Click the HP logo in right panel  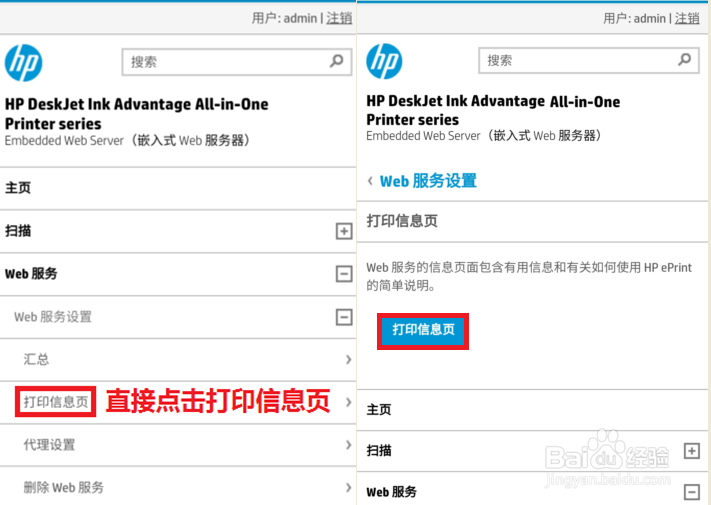pyautogui.click(x=384, y=61)
